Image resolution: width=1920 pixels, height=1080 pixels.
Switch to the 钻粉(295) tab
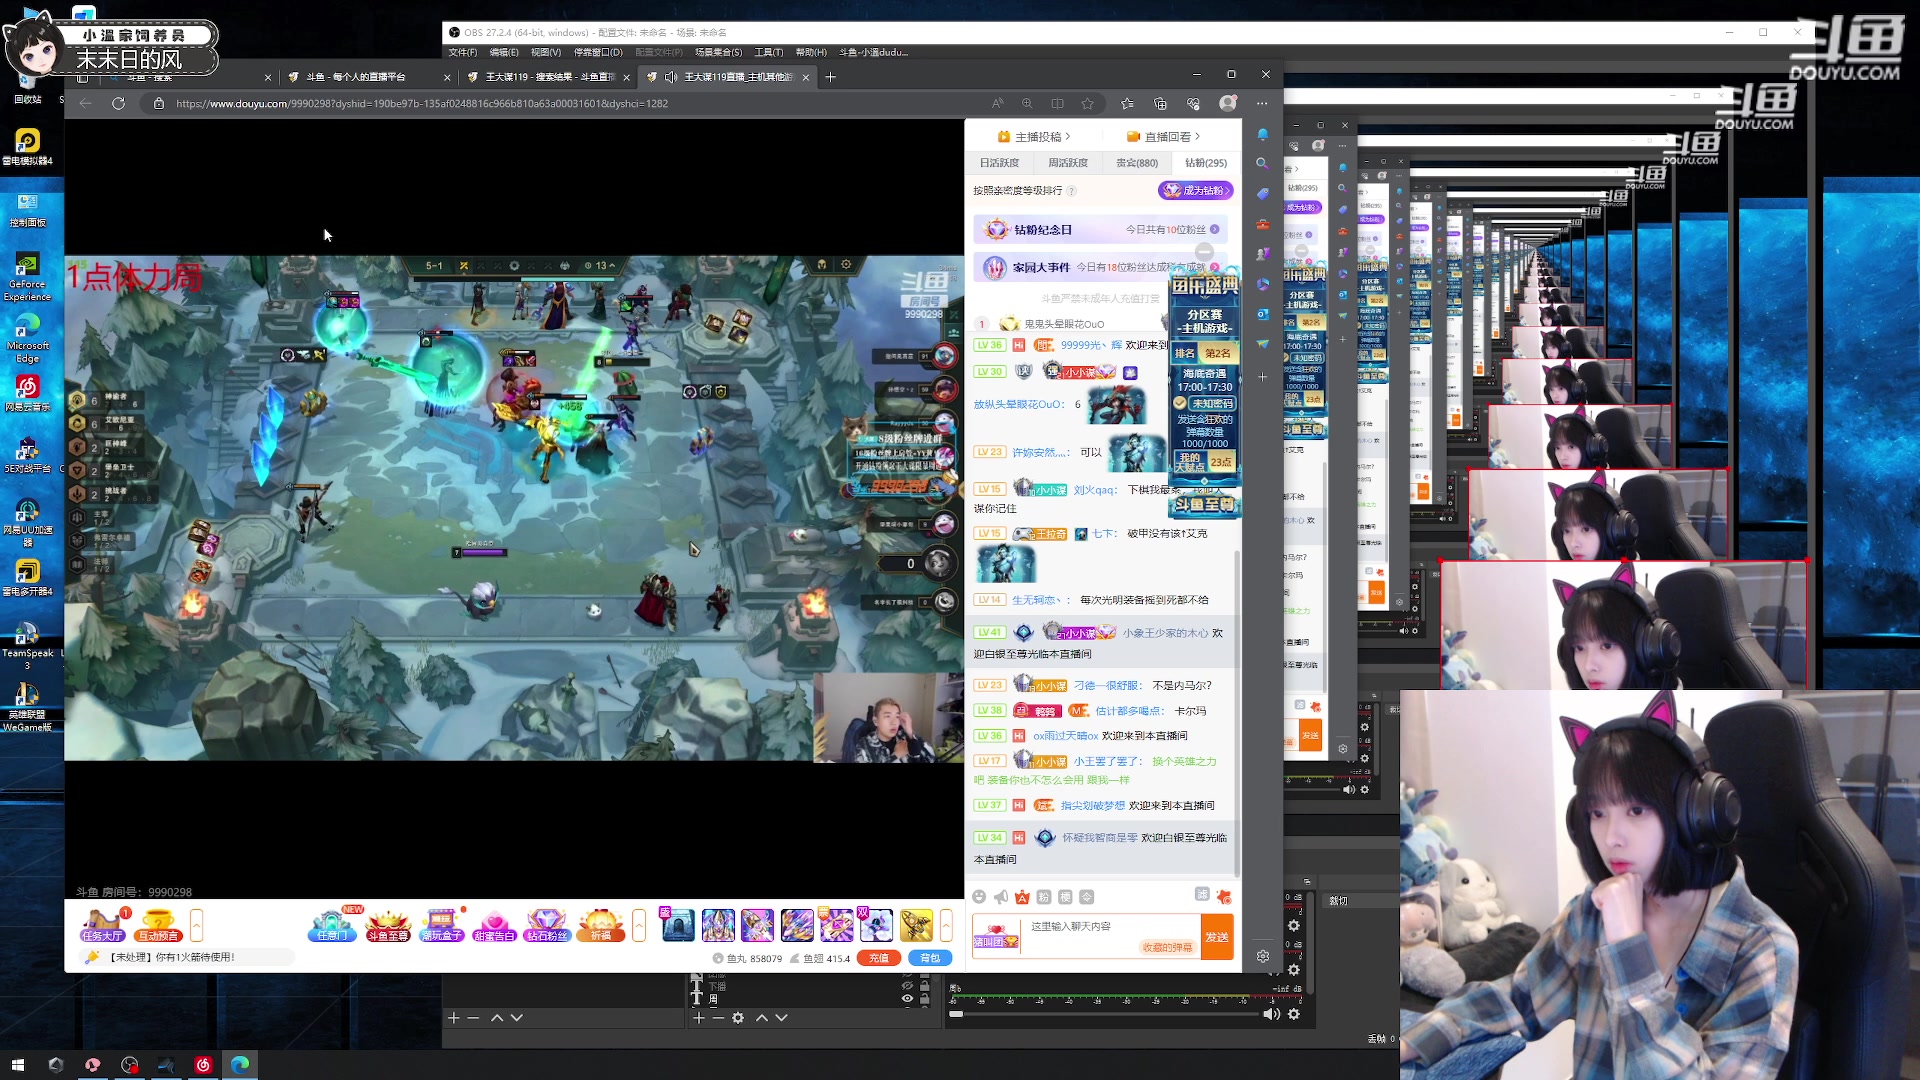click(x=1206, y=163)
